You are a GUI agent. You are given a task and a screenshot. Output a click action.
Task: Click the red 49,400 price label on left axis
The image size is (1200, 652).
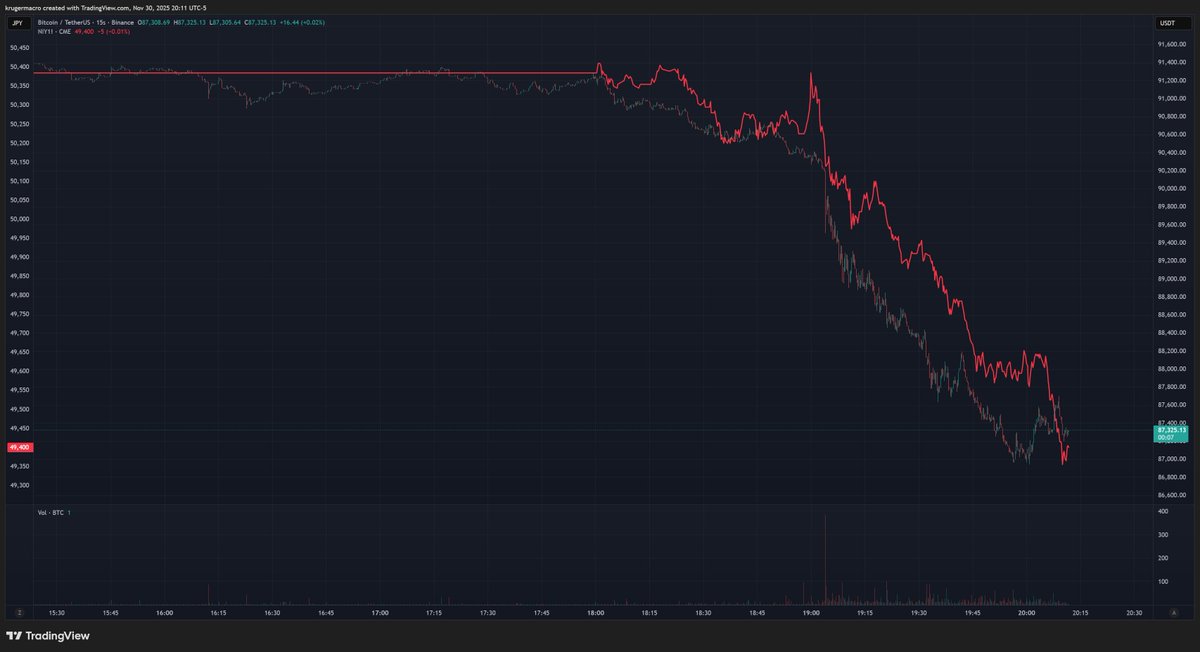[x=18, y=447]
